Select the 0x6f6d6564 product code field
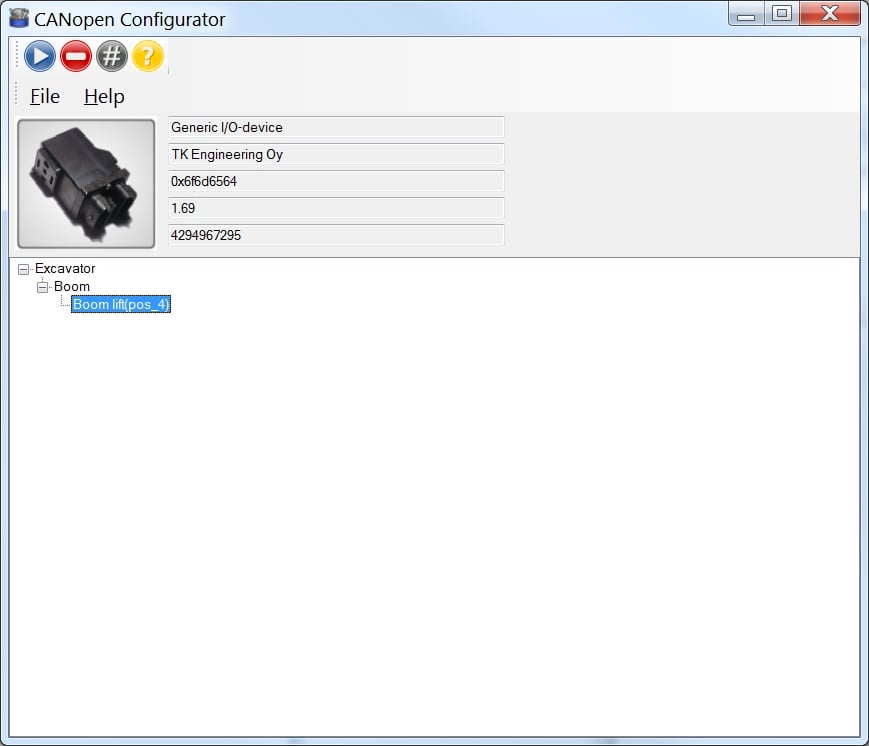The width and height of the screenshot is (869, 746). click(x=334, y=181)
